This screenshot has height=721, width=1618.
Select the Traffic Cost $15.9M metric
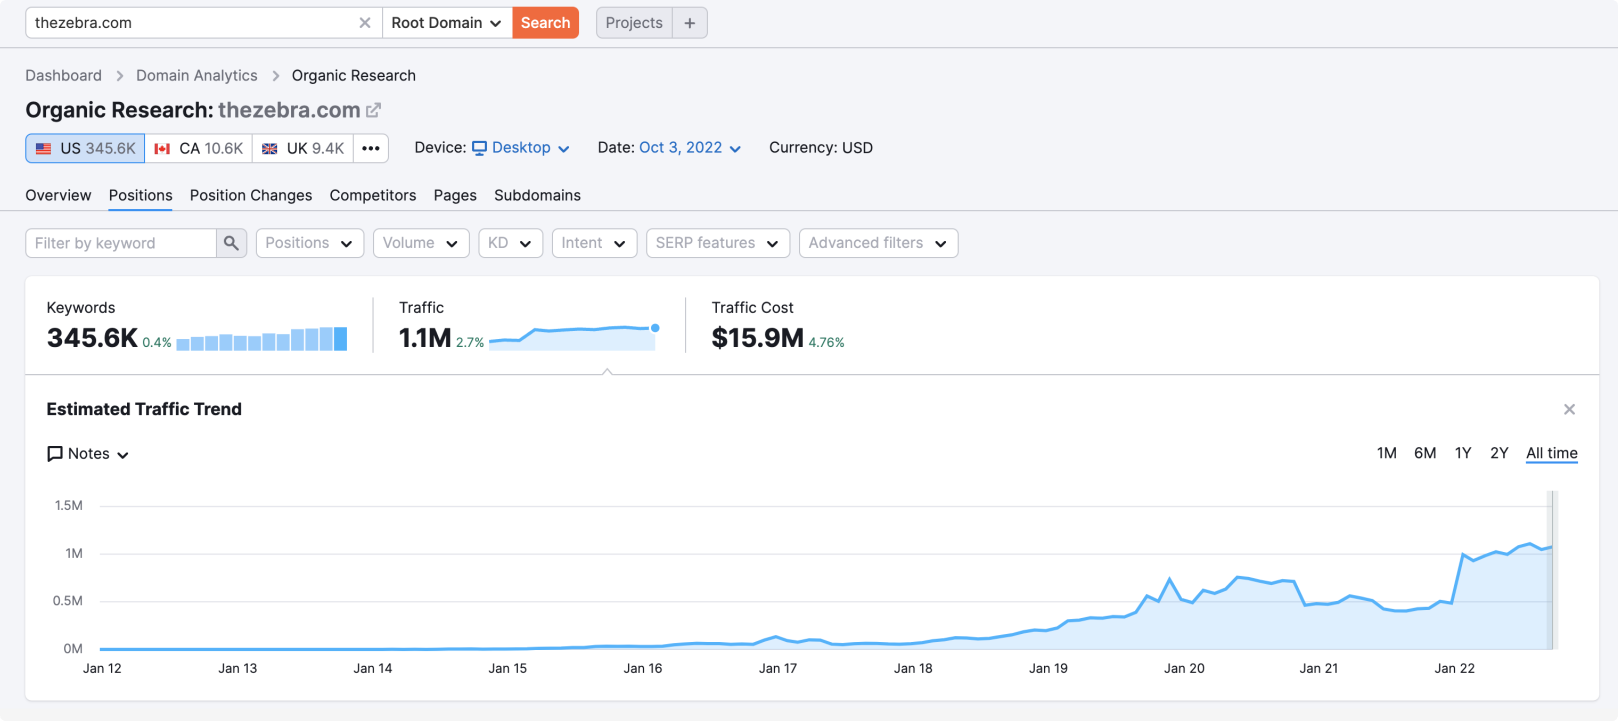pos(757,338)
